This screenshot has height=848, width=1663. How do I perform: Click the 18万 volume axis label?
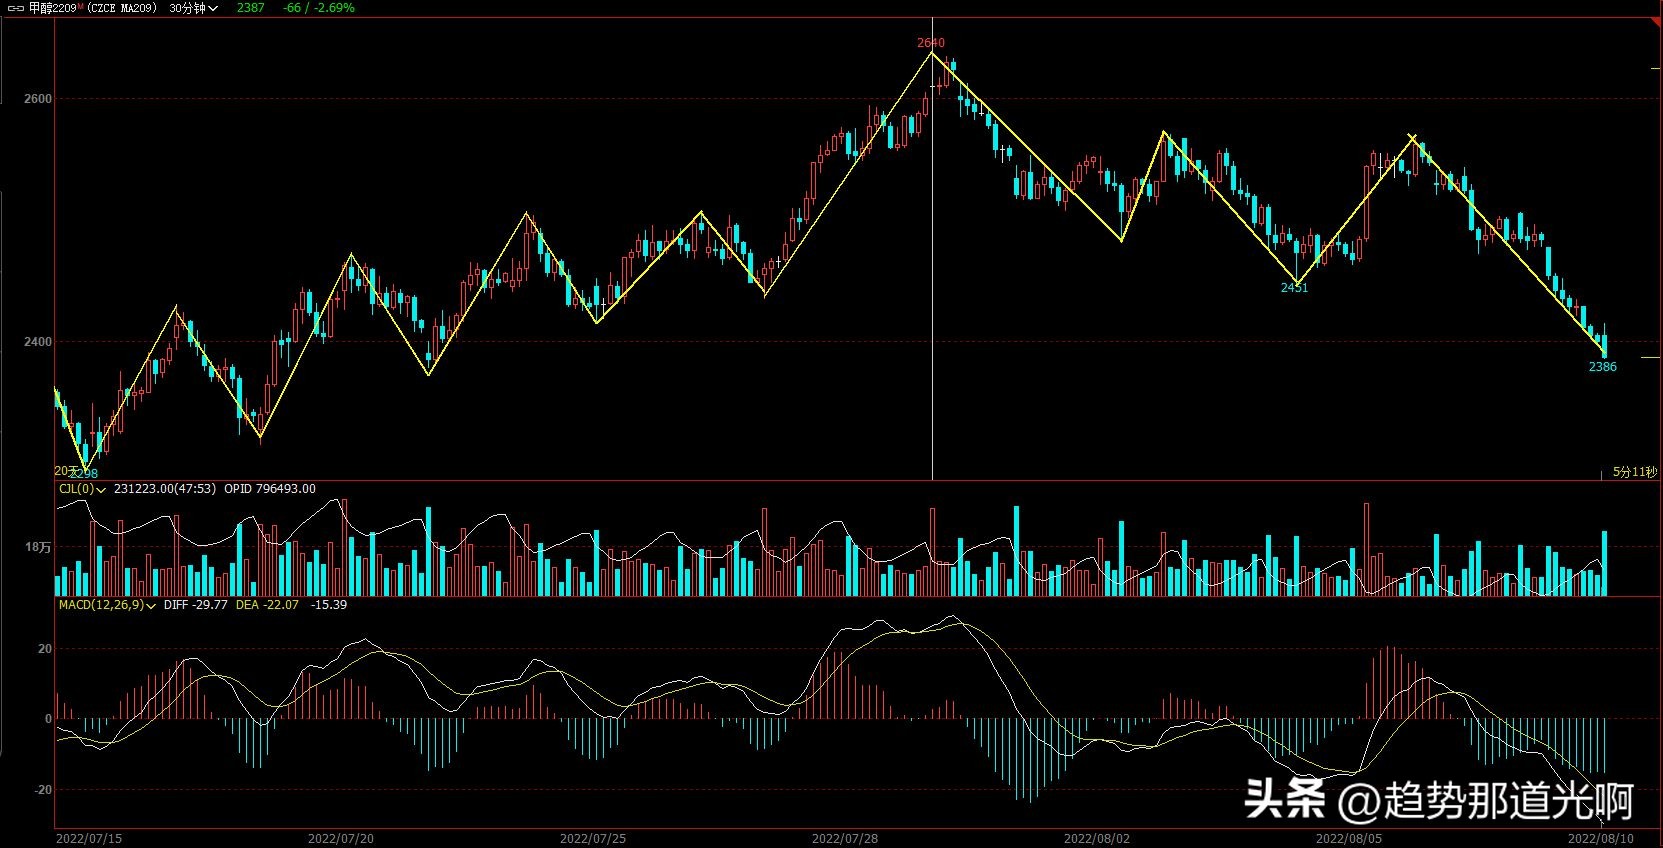[x=38, y=547]
